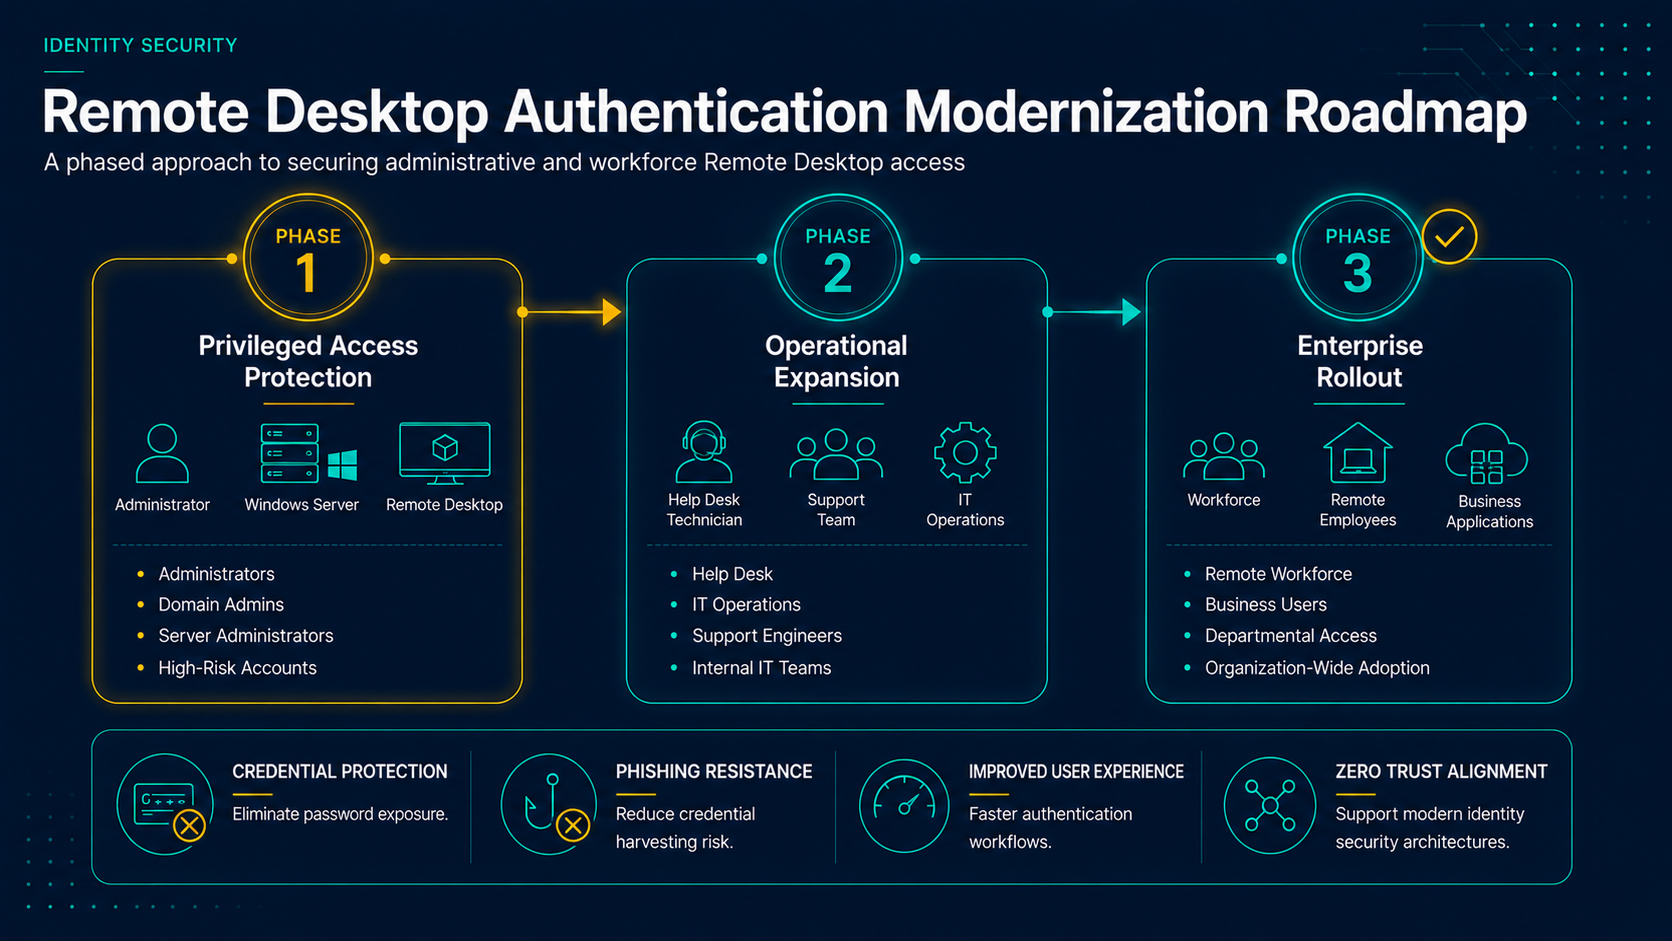The image size is (1672, 941).
Task: Click the phased approach subtitle text
Action: coord(504,162)
